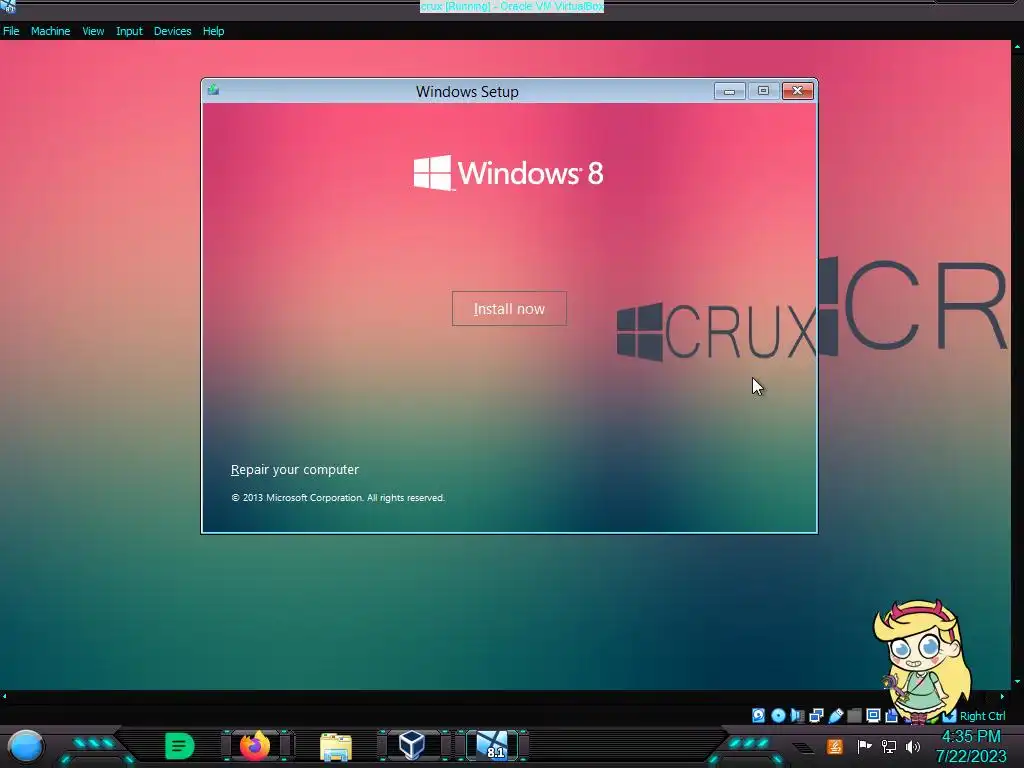Maximize the Windows Setup window
Screen dimensions: 1024x768
[763, 91]
